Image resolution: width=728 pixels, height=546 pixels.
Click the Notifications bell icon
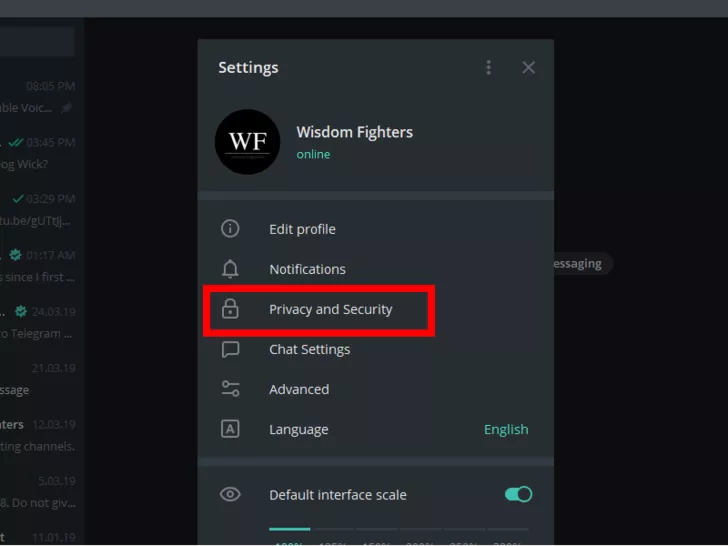[x=230, y=269]
